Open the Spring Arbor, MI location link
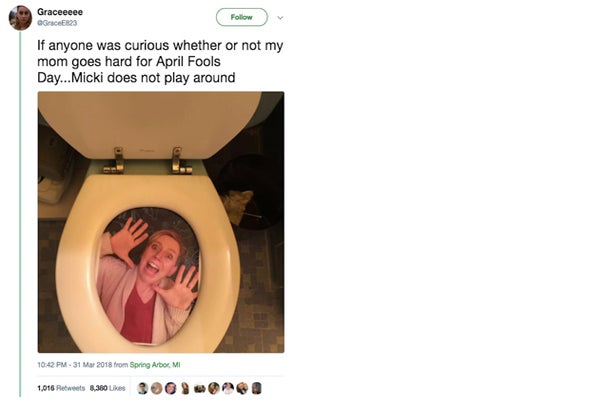Screen dimensions: 590x400 click(x=155, y=365)
